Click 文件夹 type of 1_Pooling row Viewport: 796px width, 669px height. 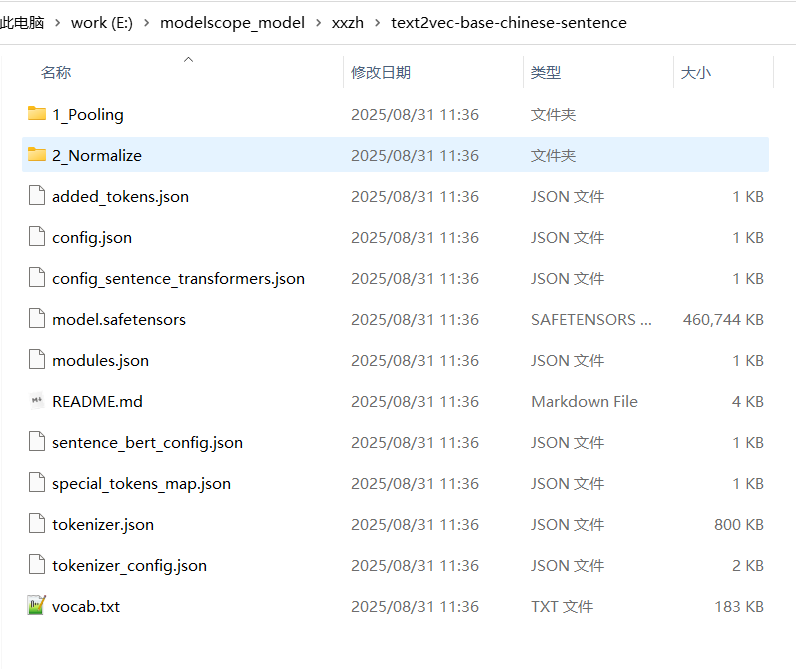click(x=553, y=115)
